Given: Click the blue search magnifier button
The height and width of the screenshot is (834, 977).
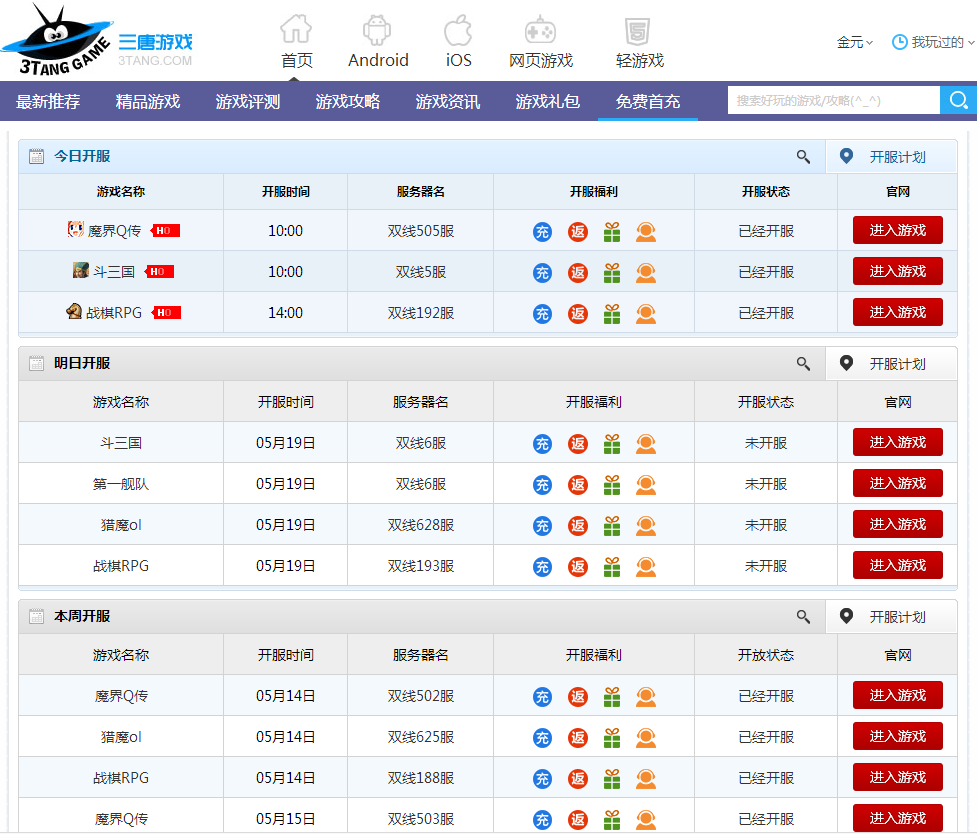Looking at the screenshot, I should [x=958, y=100].
